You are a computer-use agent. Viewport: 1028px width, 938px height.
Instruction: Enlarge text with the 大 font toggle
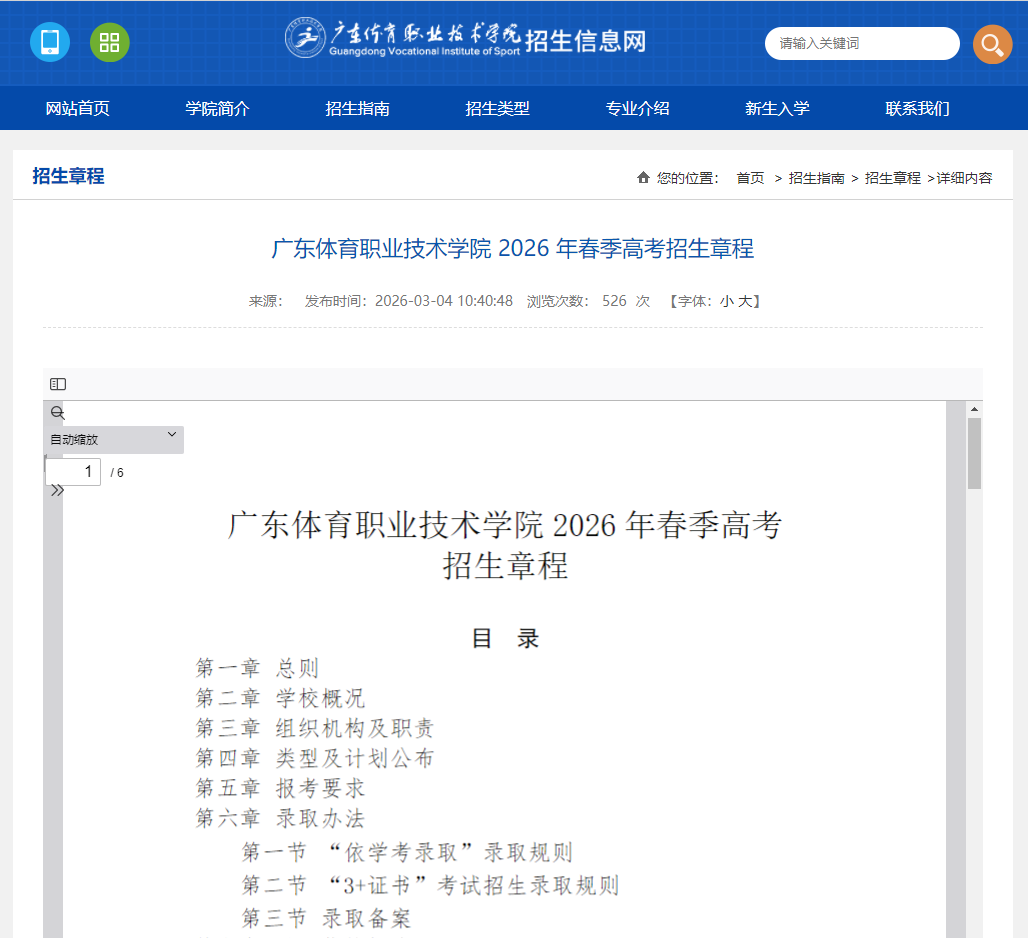(744, 300)
